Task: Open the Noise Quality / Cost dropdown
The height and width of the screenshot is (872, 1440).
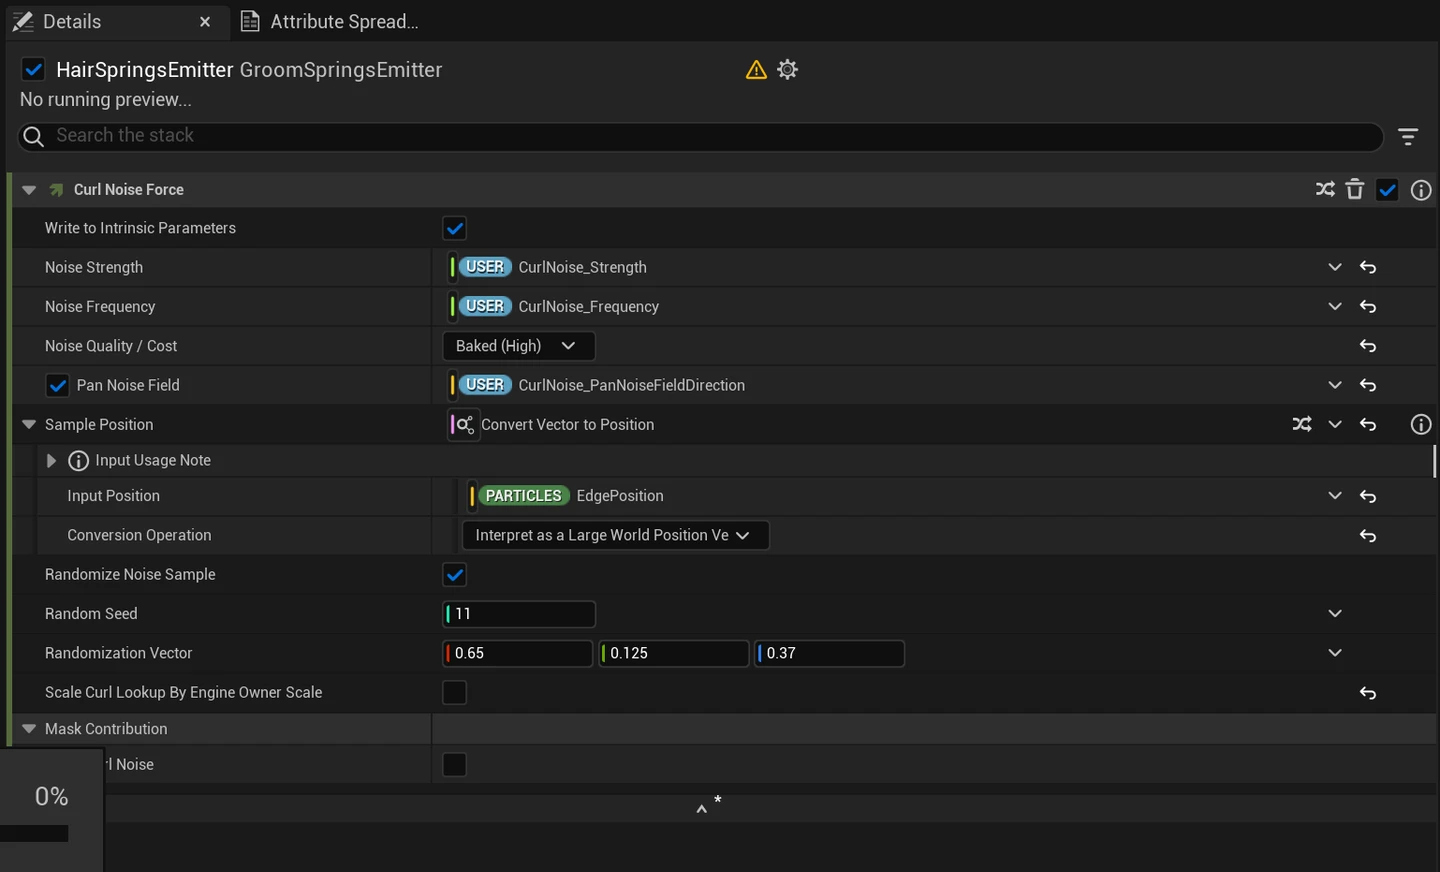Action: point(519,346)
